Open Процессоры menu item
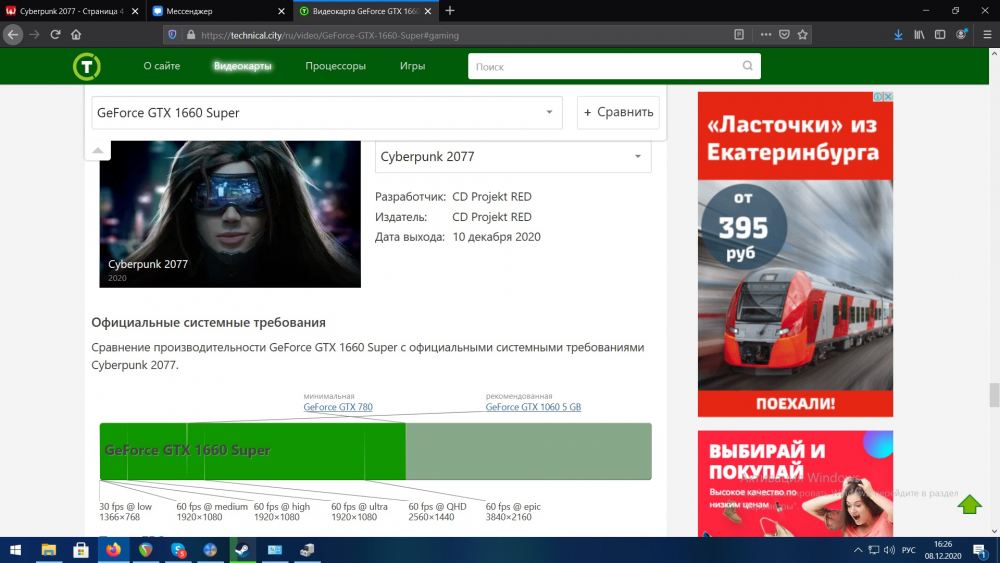This screenshot has height=563, width=1000. (x=335, y=66)
